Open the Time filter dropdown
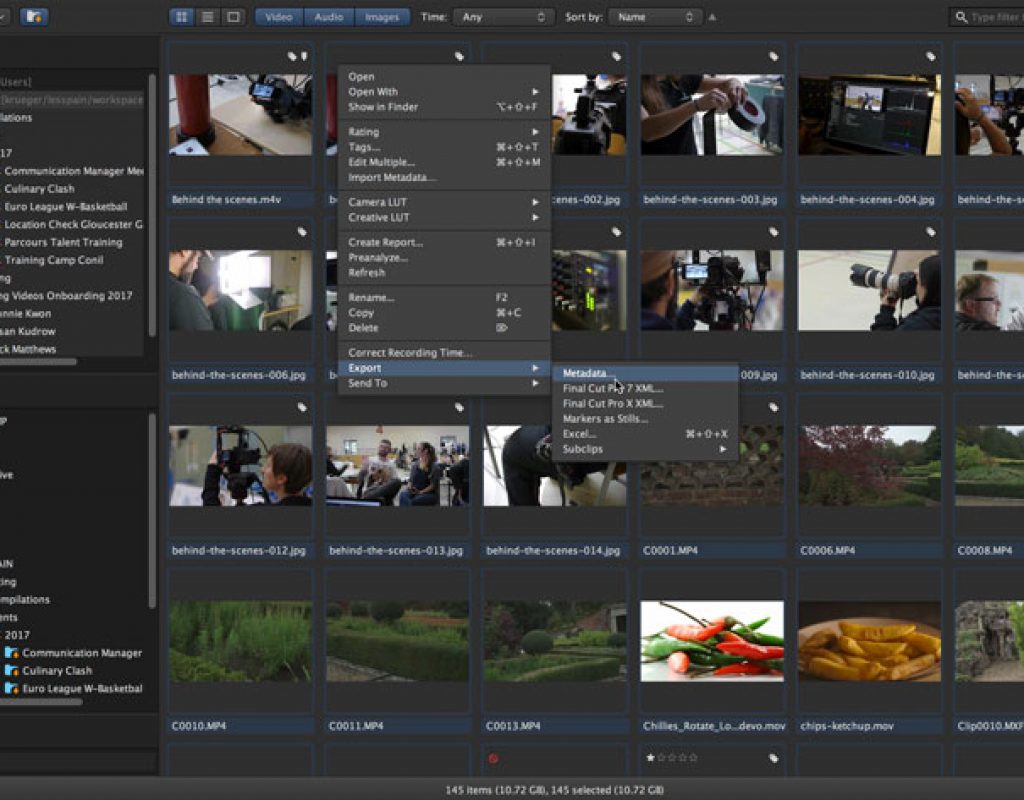1024x800 pixels. [x=504, y=17]
